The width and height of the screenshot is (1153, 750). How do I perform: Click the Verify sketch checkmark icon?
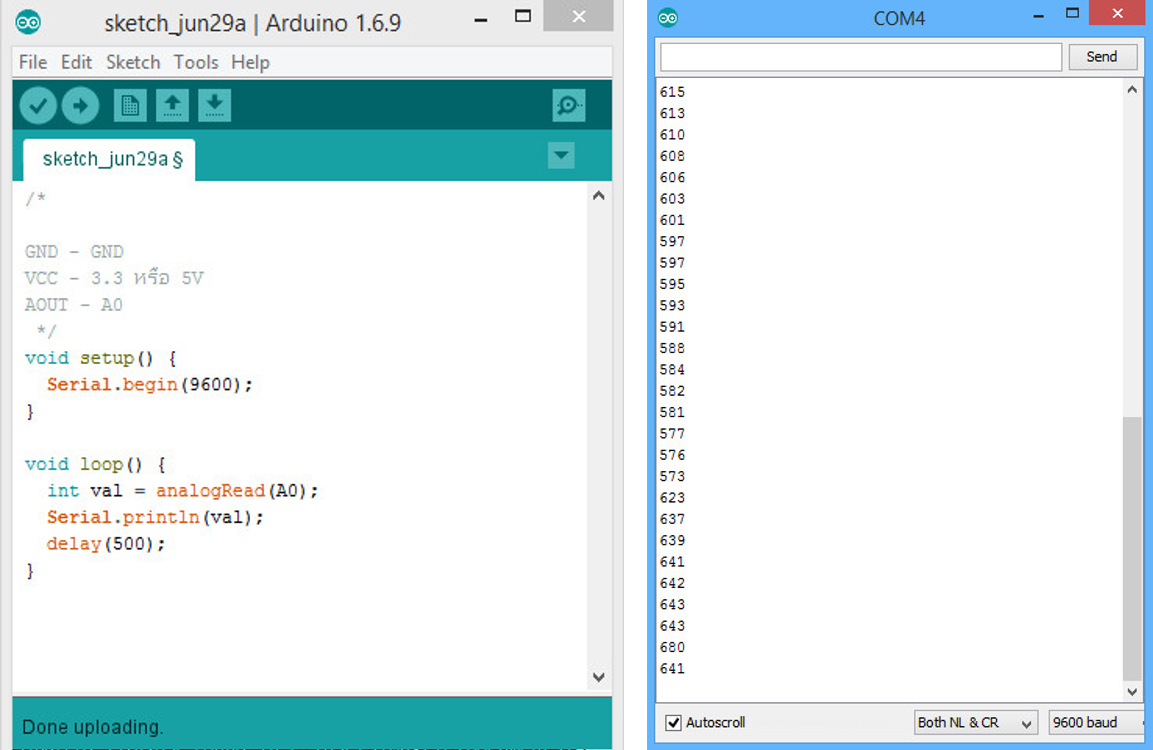coord(38,106)
